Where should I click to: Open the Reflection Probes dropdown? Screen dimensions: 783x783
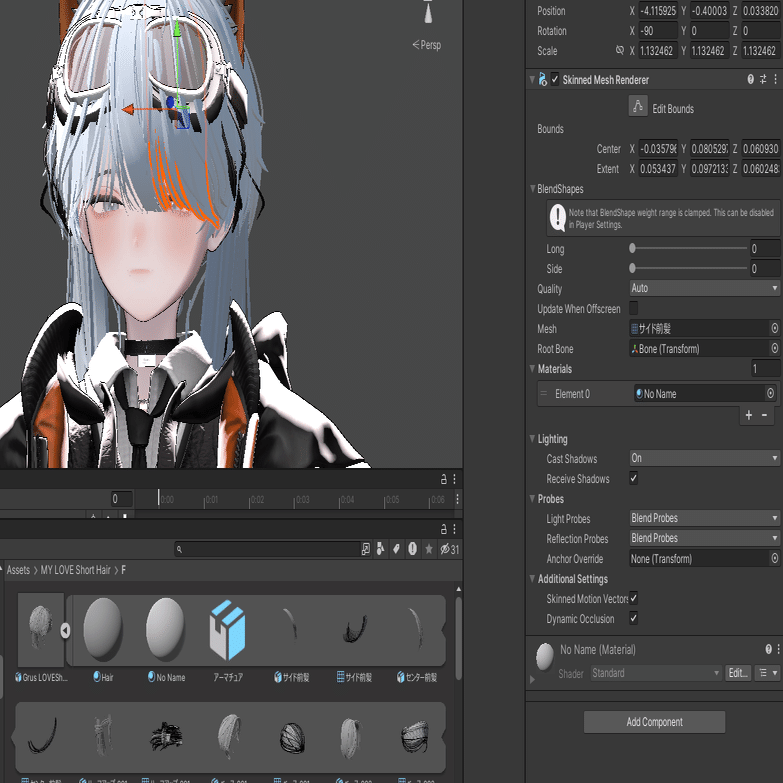pos(704,538)
